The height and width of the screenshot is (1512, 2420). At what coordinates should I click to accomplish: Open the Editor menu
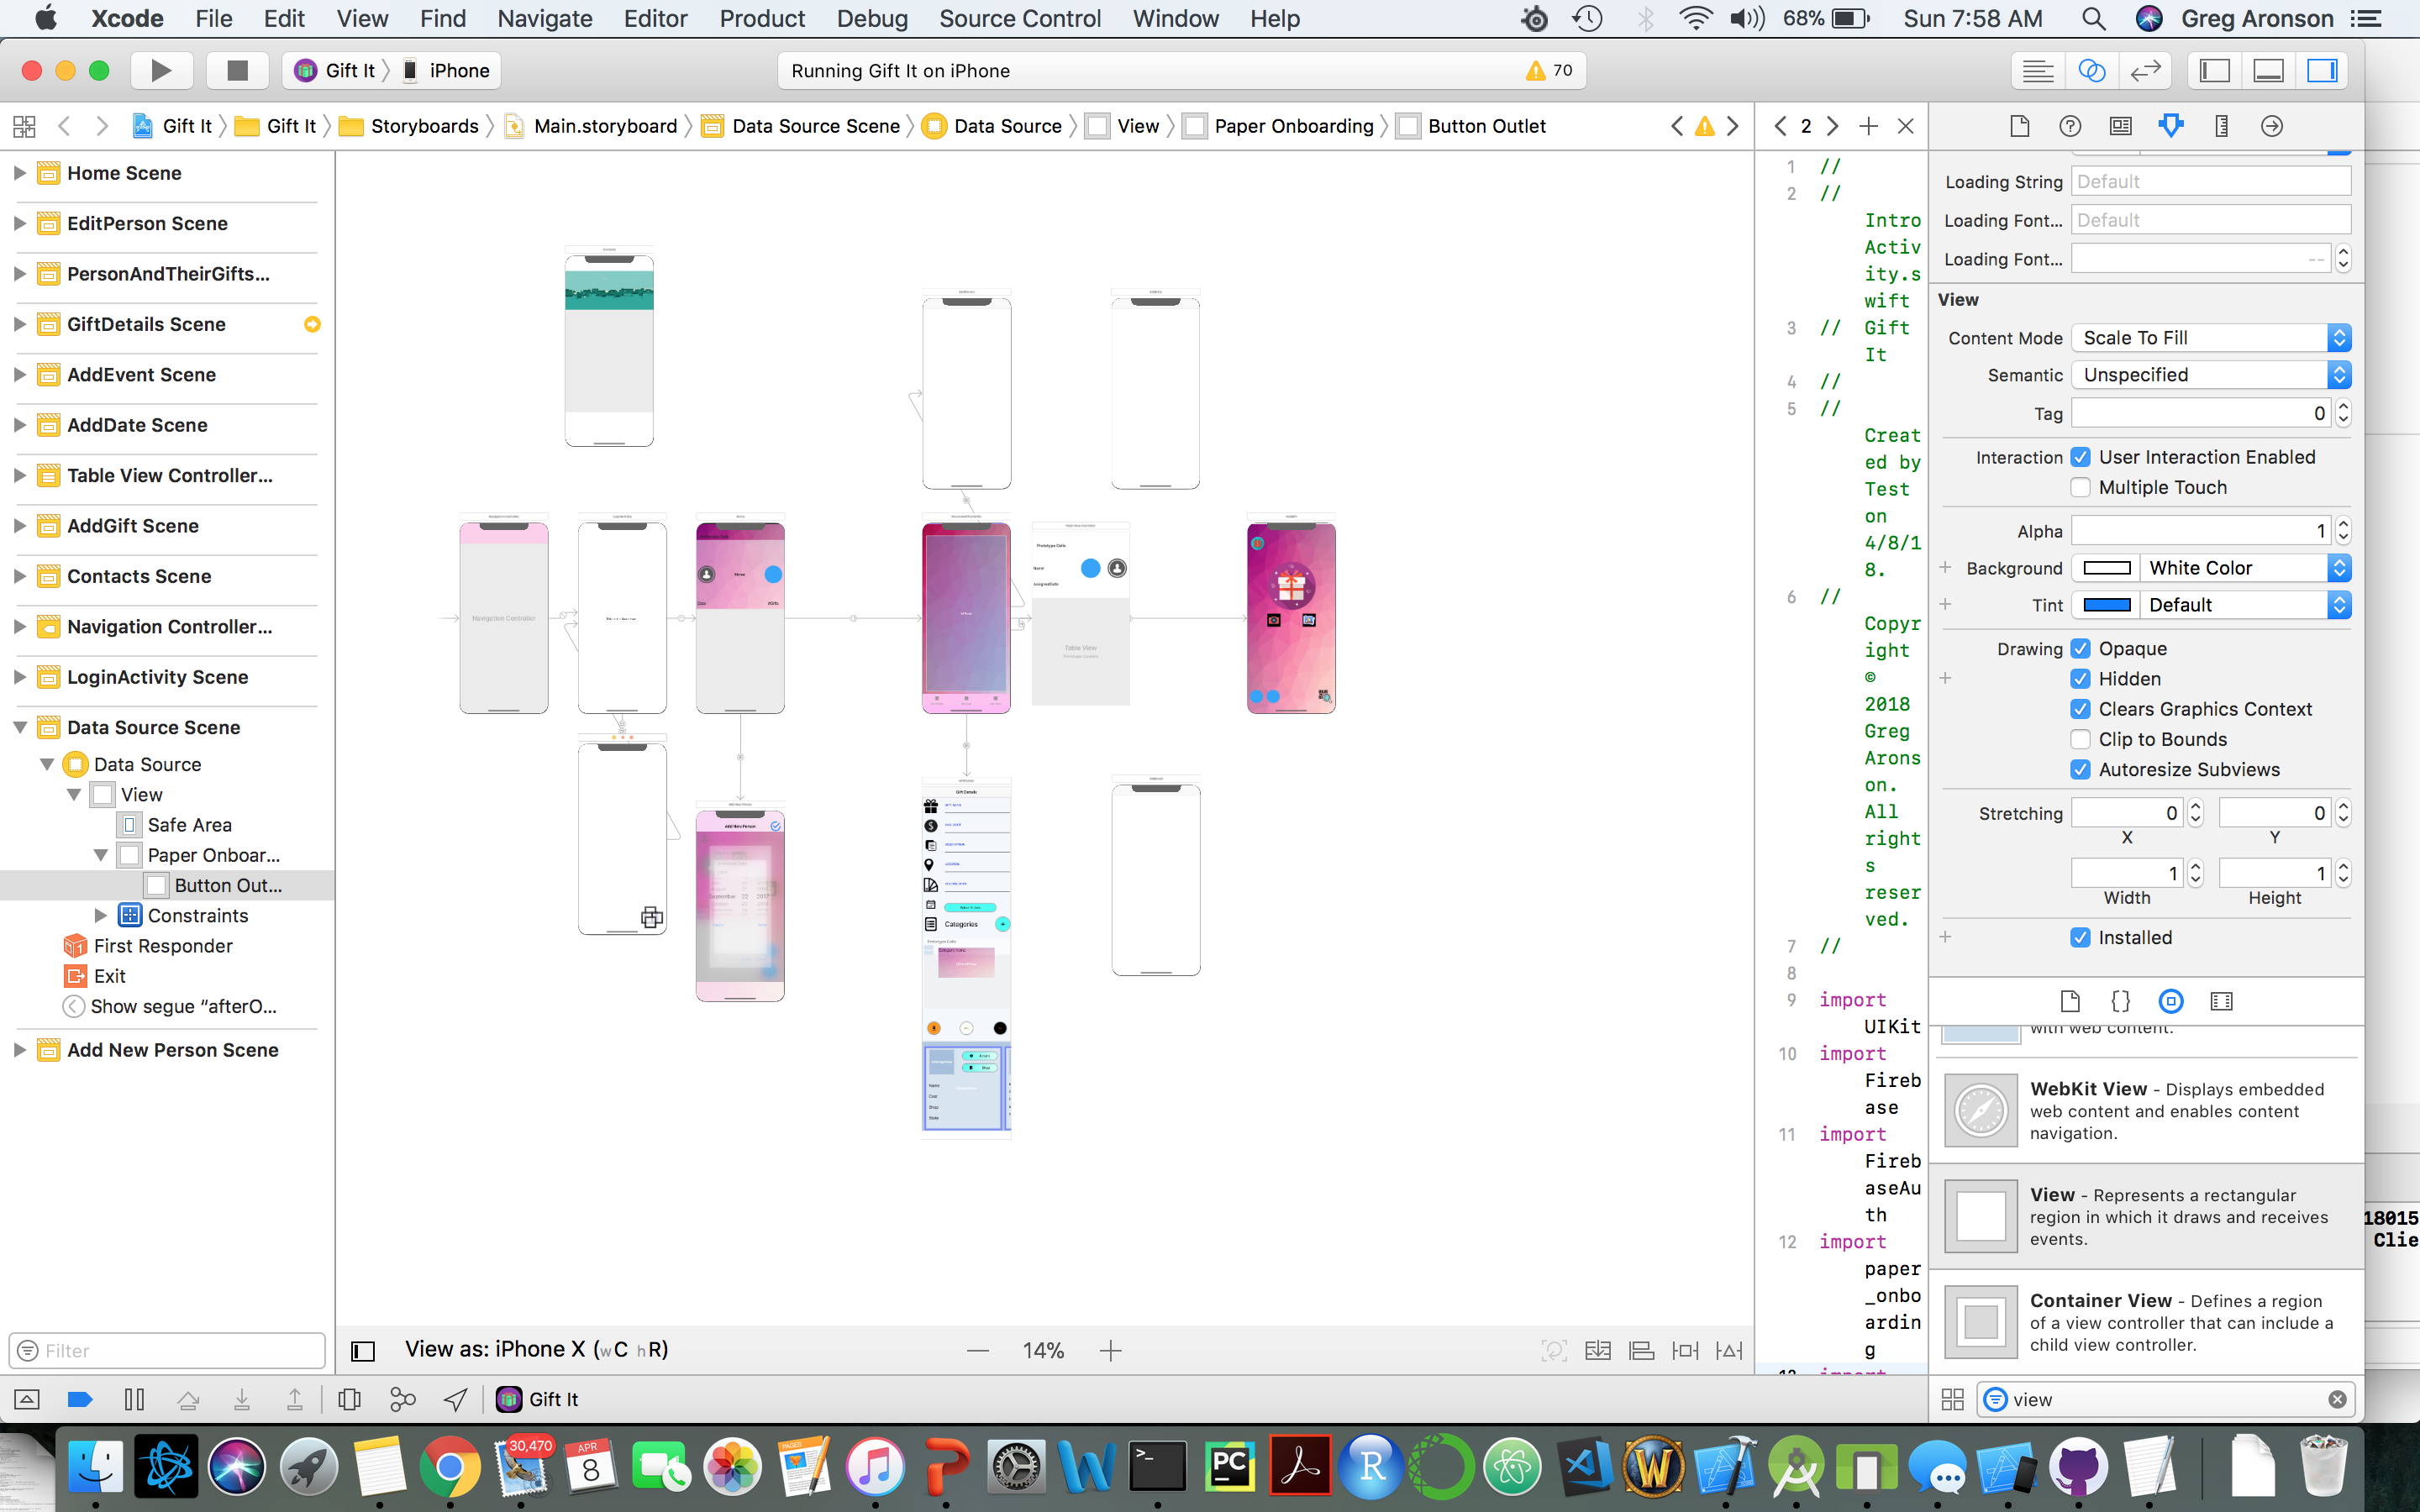[655, 18]
